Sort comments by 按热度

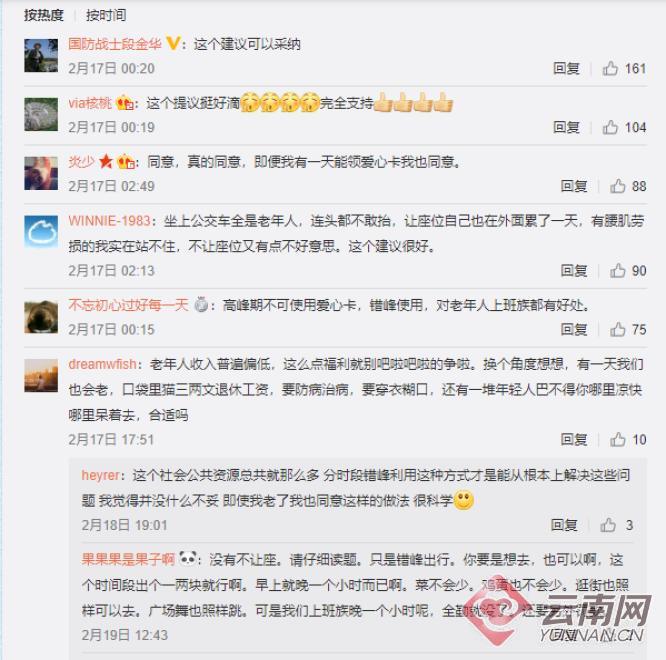(x=43, y=15)
